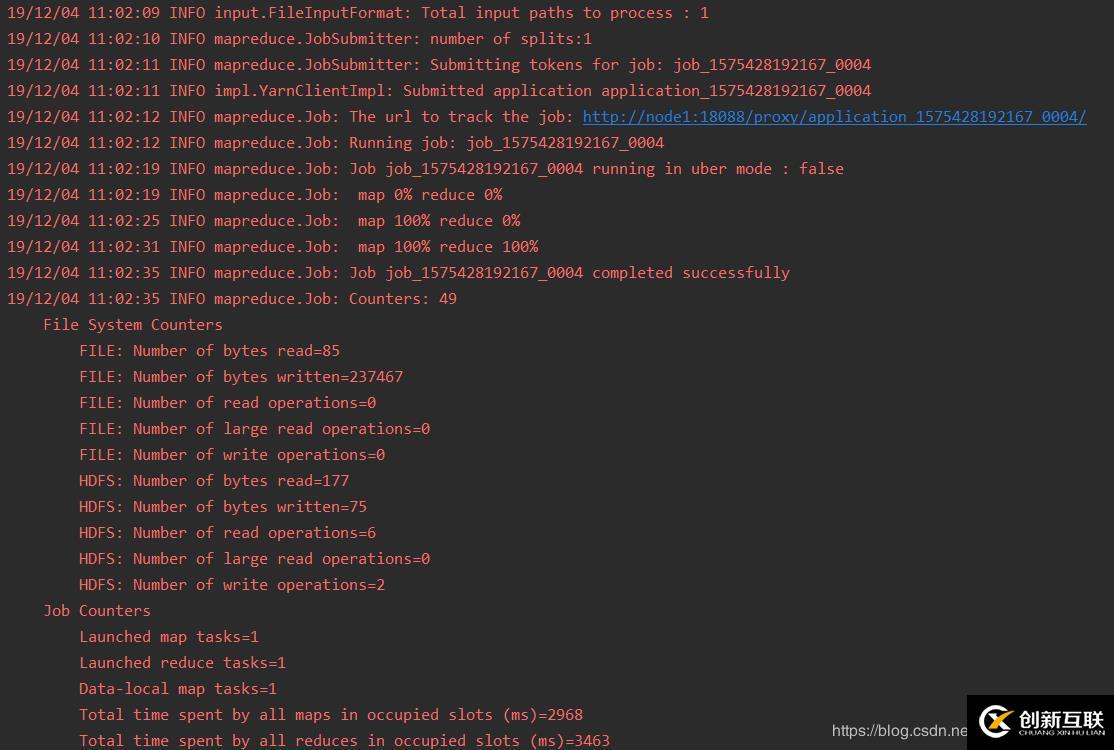Click the 'map 100% reduce 100%' progress line

point(272,246)
